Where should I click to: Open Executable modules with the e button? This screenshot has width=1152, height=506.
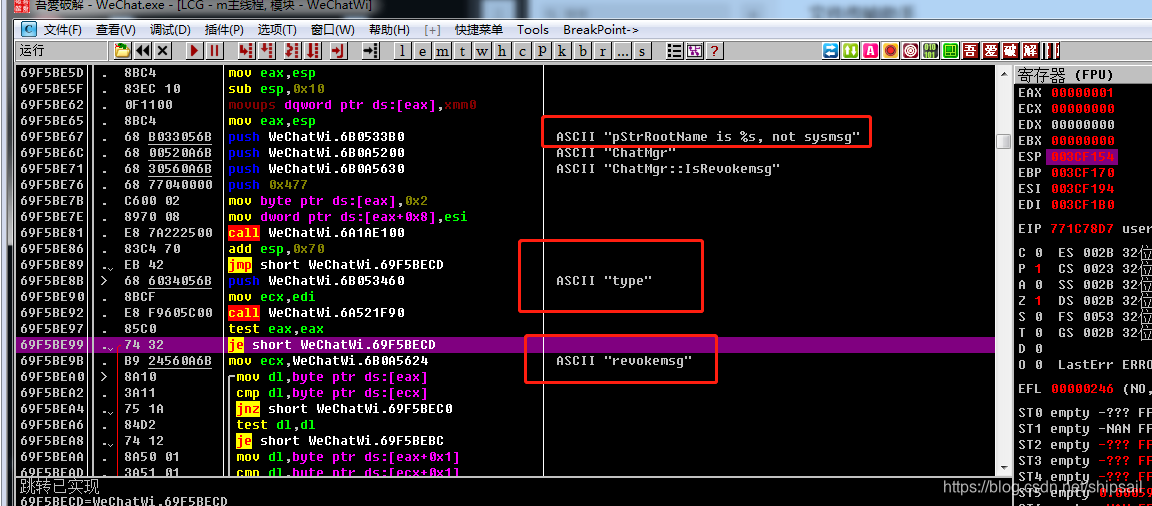(422, 51)
